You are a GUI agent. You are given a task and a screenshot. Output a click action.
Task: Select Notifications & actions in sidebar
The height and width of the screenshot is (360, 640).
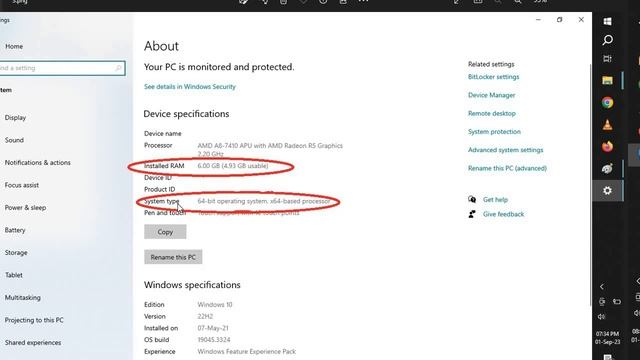[38, 162]
